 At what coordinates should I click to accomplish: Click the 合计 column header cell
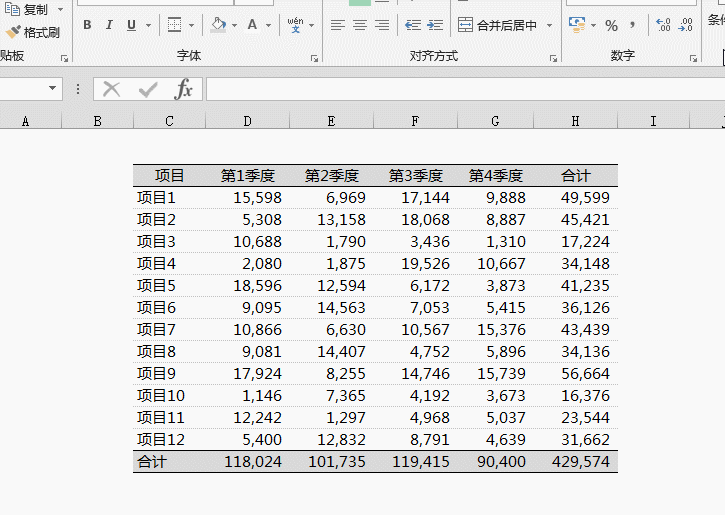tap(576, 176)
